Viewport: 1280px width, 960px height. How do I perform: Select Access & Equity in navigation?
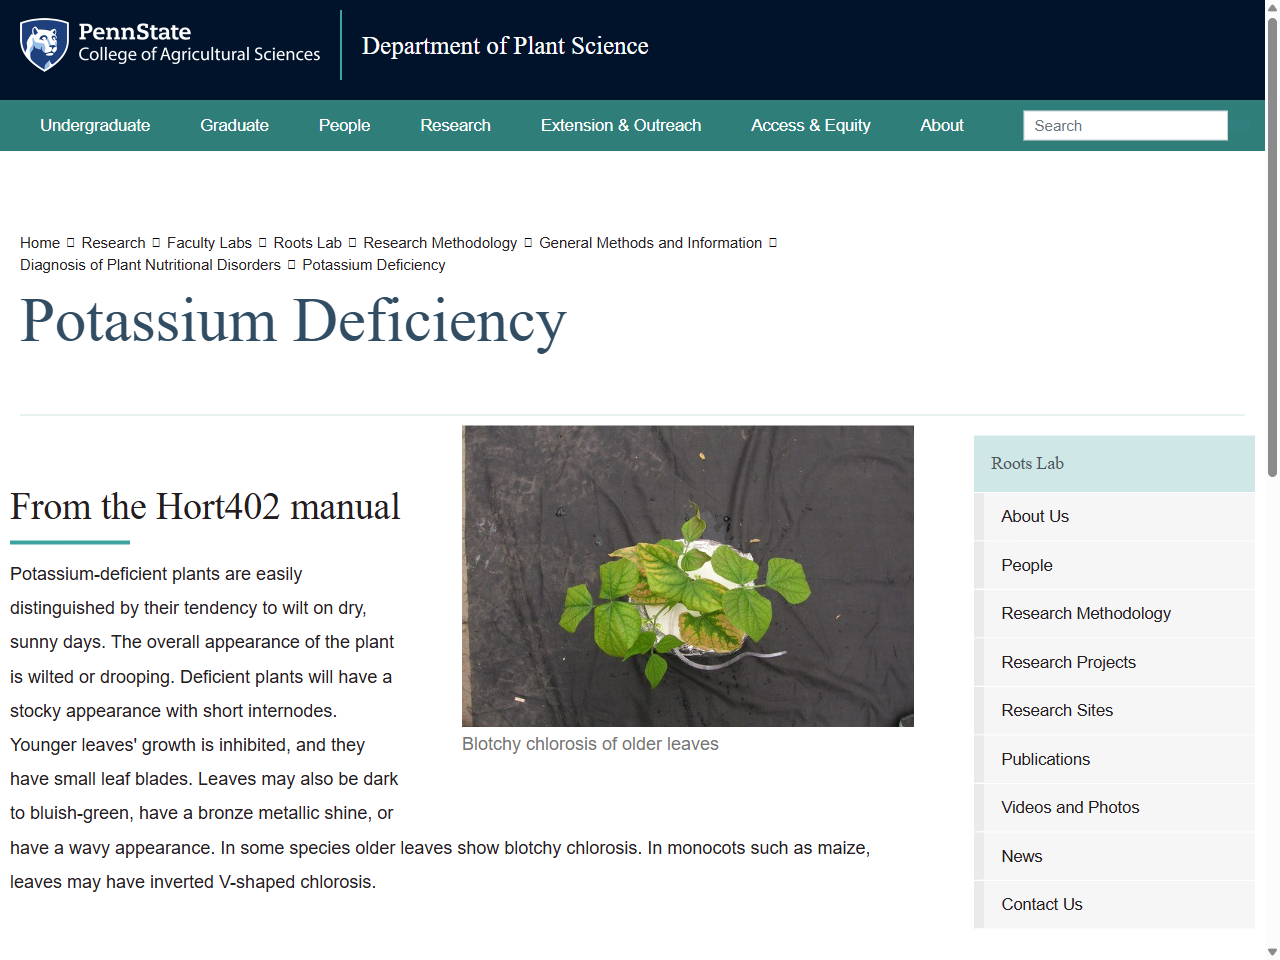pyautogui.click(x=810, y=125)
